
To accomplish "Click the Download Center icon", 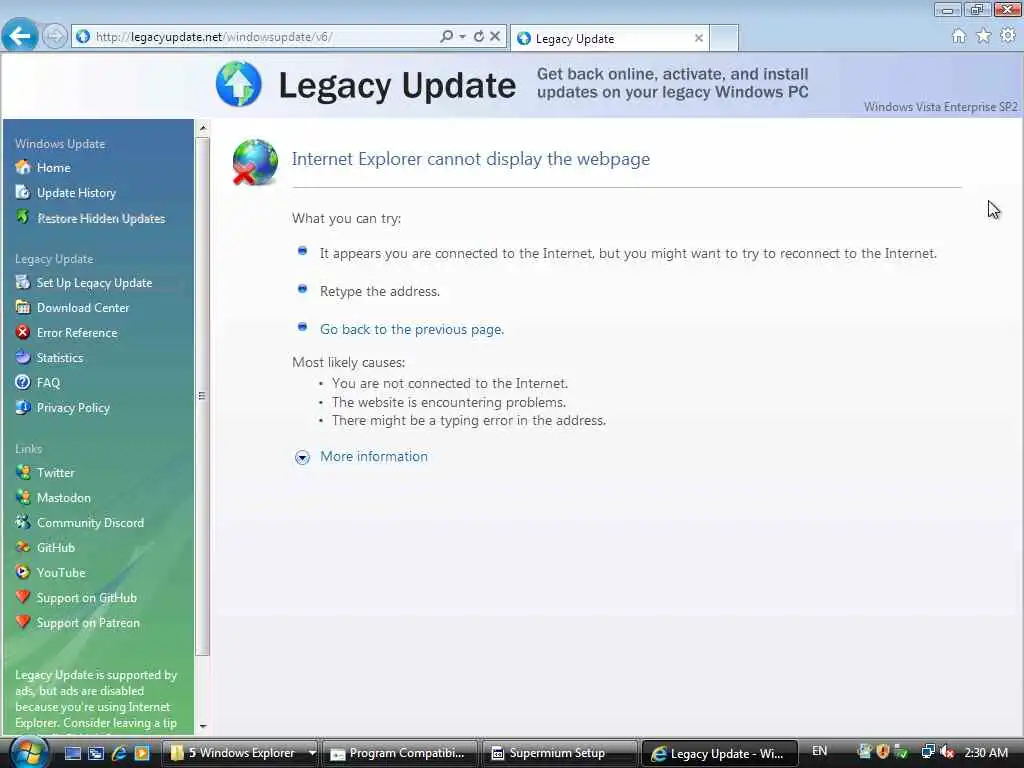I will [x=23, y=307].
